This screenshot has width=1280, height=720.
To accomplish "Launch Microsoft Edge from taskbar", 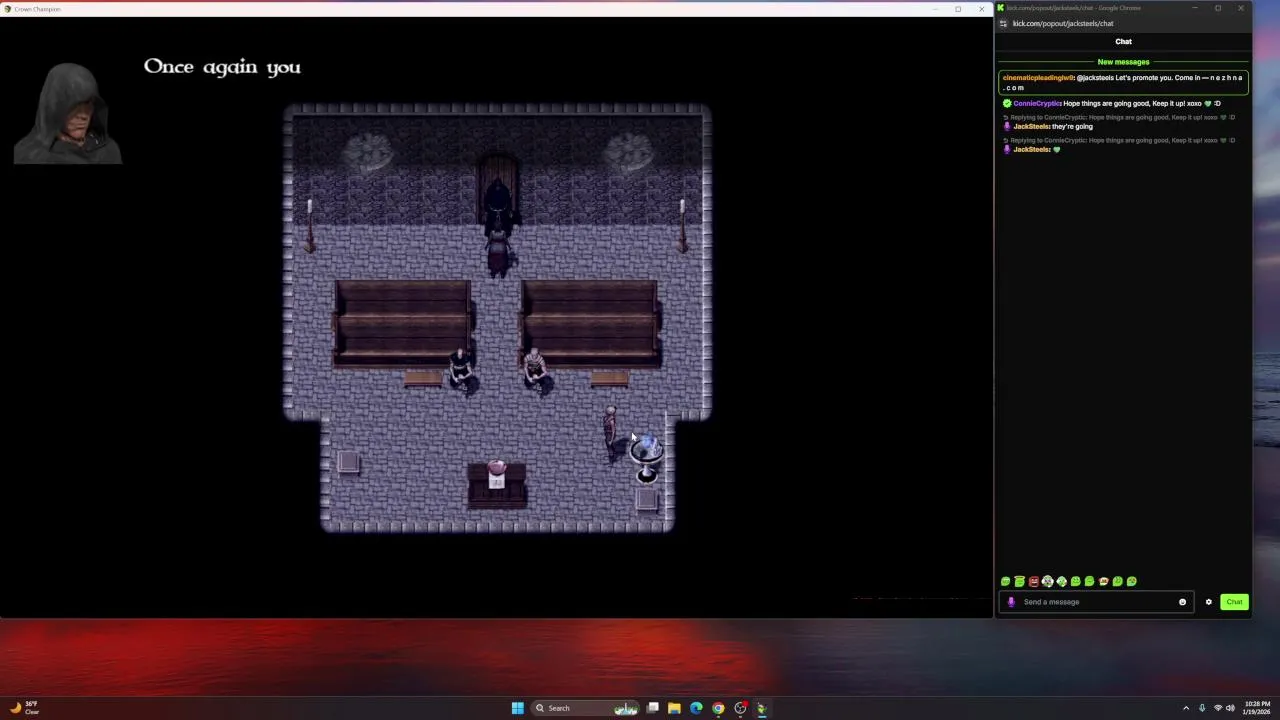I will (x=696, y=708).
